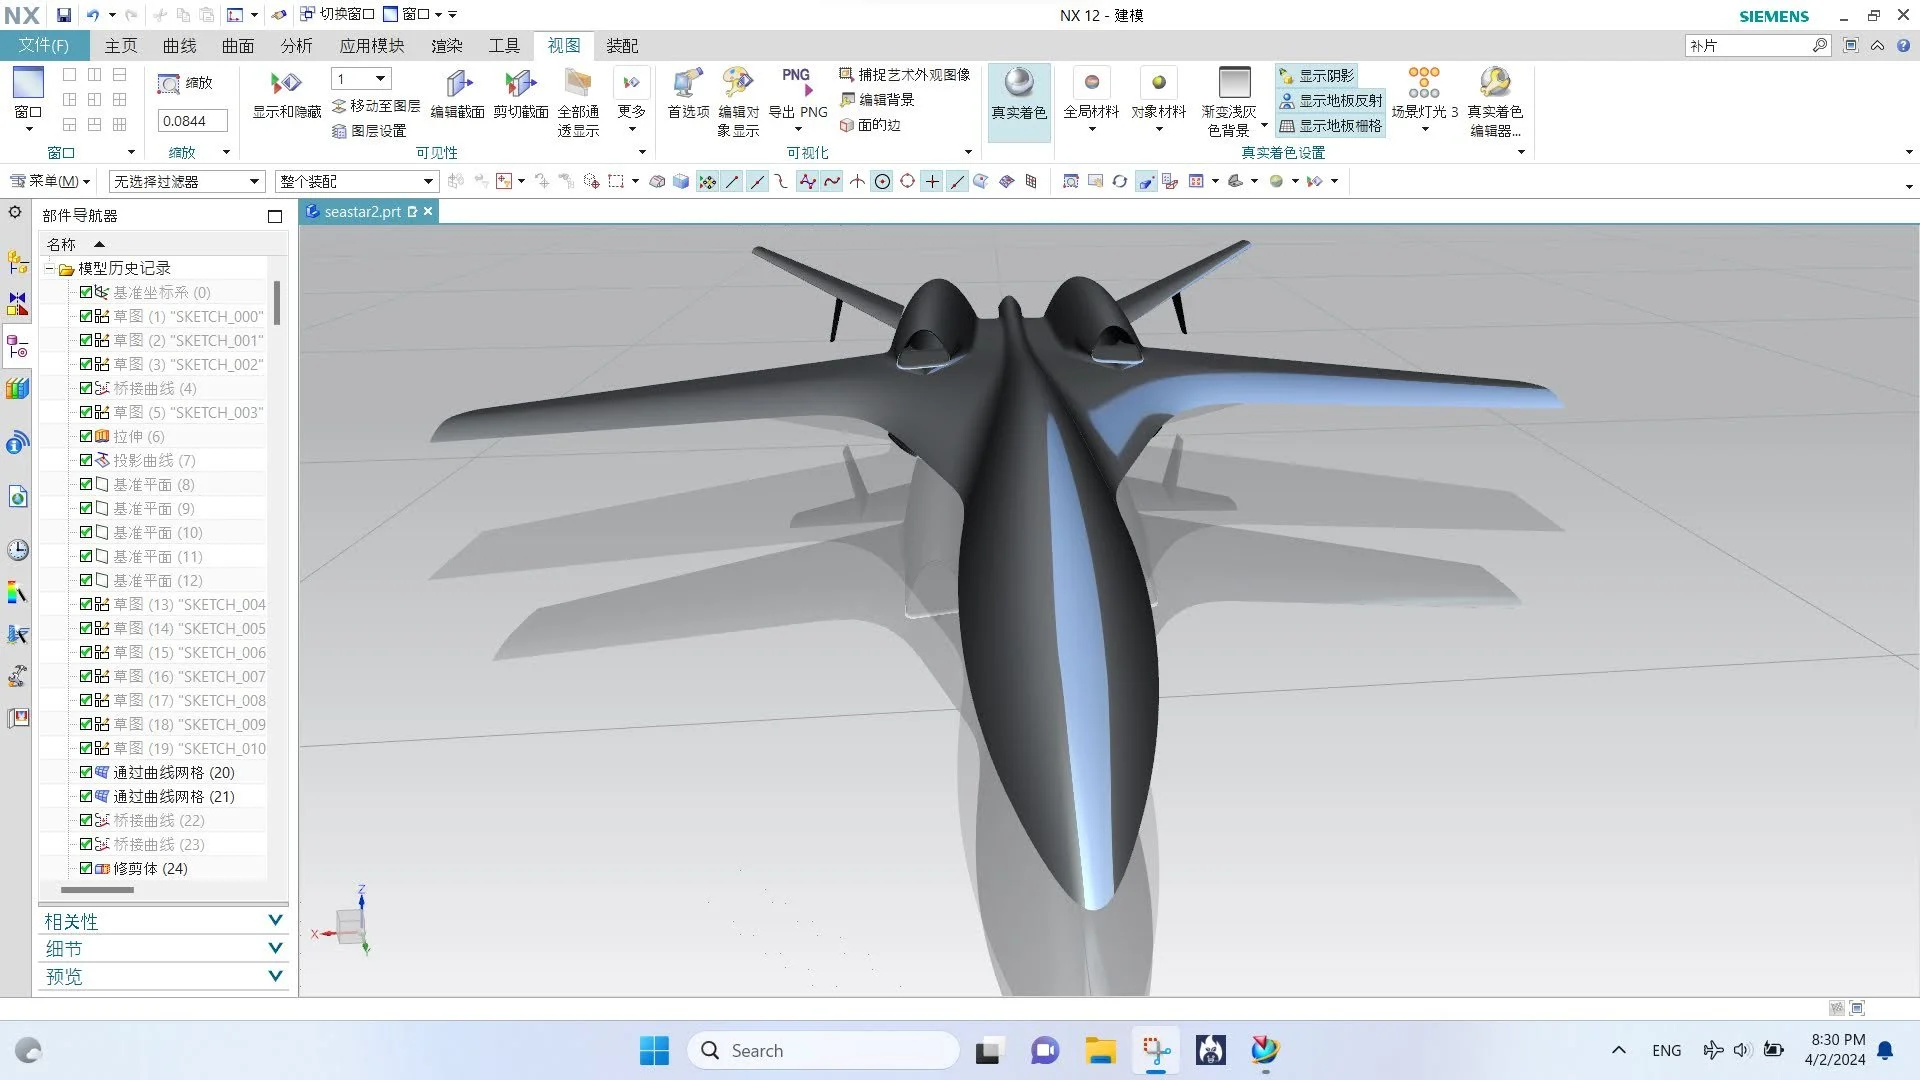The width and height of the screenshot is (1920, 1080).
Task: Collapse the 模型历史记录 tree node
Action: point(49,268)
